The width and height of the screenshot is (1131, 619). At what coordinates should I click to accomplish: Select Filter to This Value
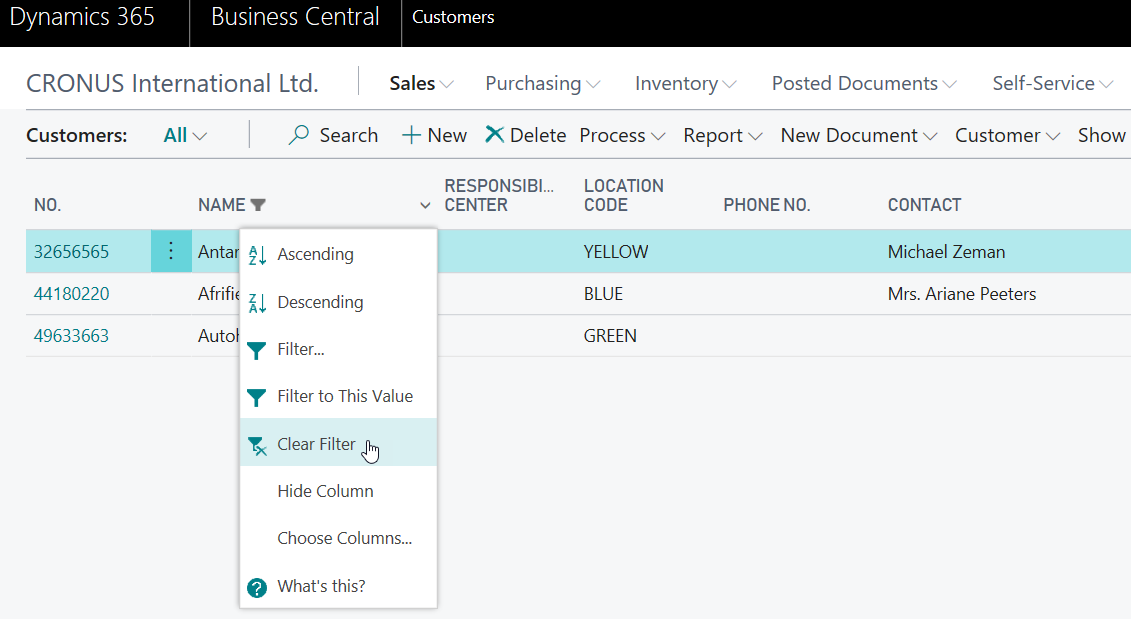click(x=338, y=396)
